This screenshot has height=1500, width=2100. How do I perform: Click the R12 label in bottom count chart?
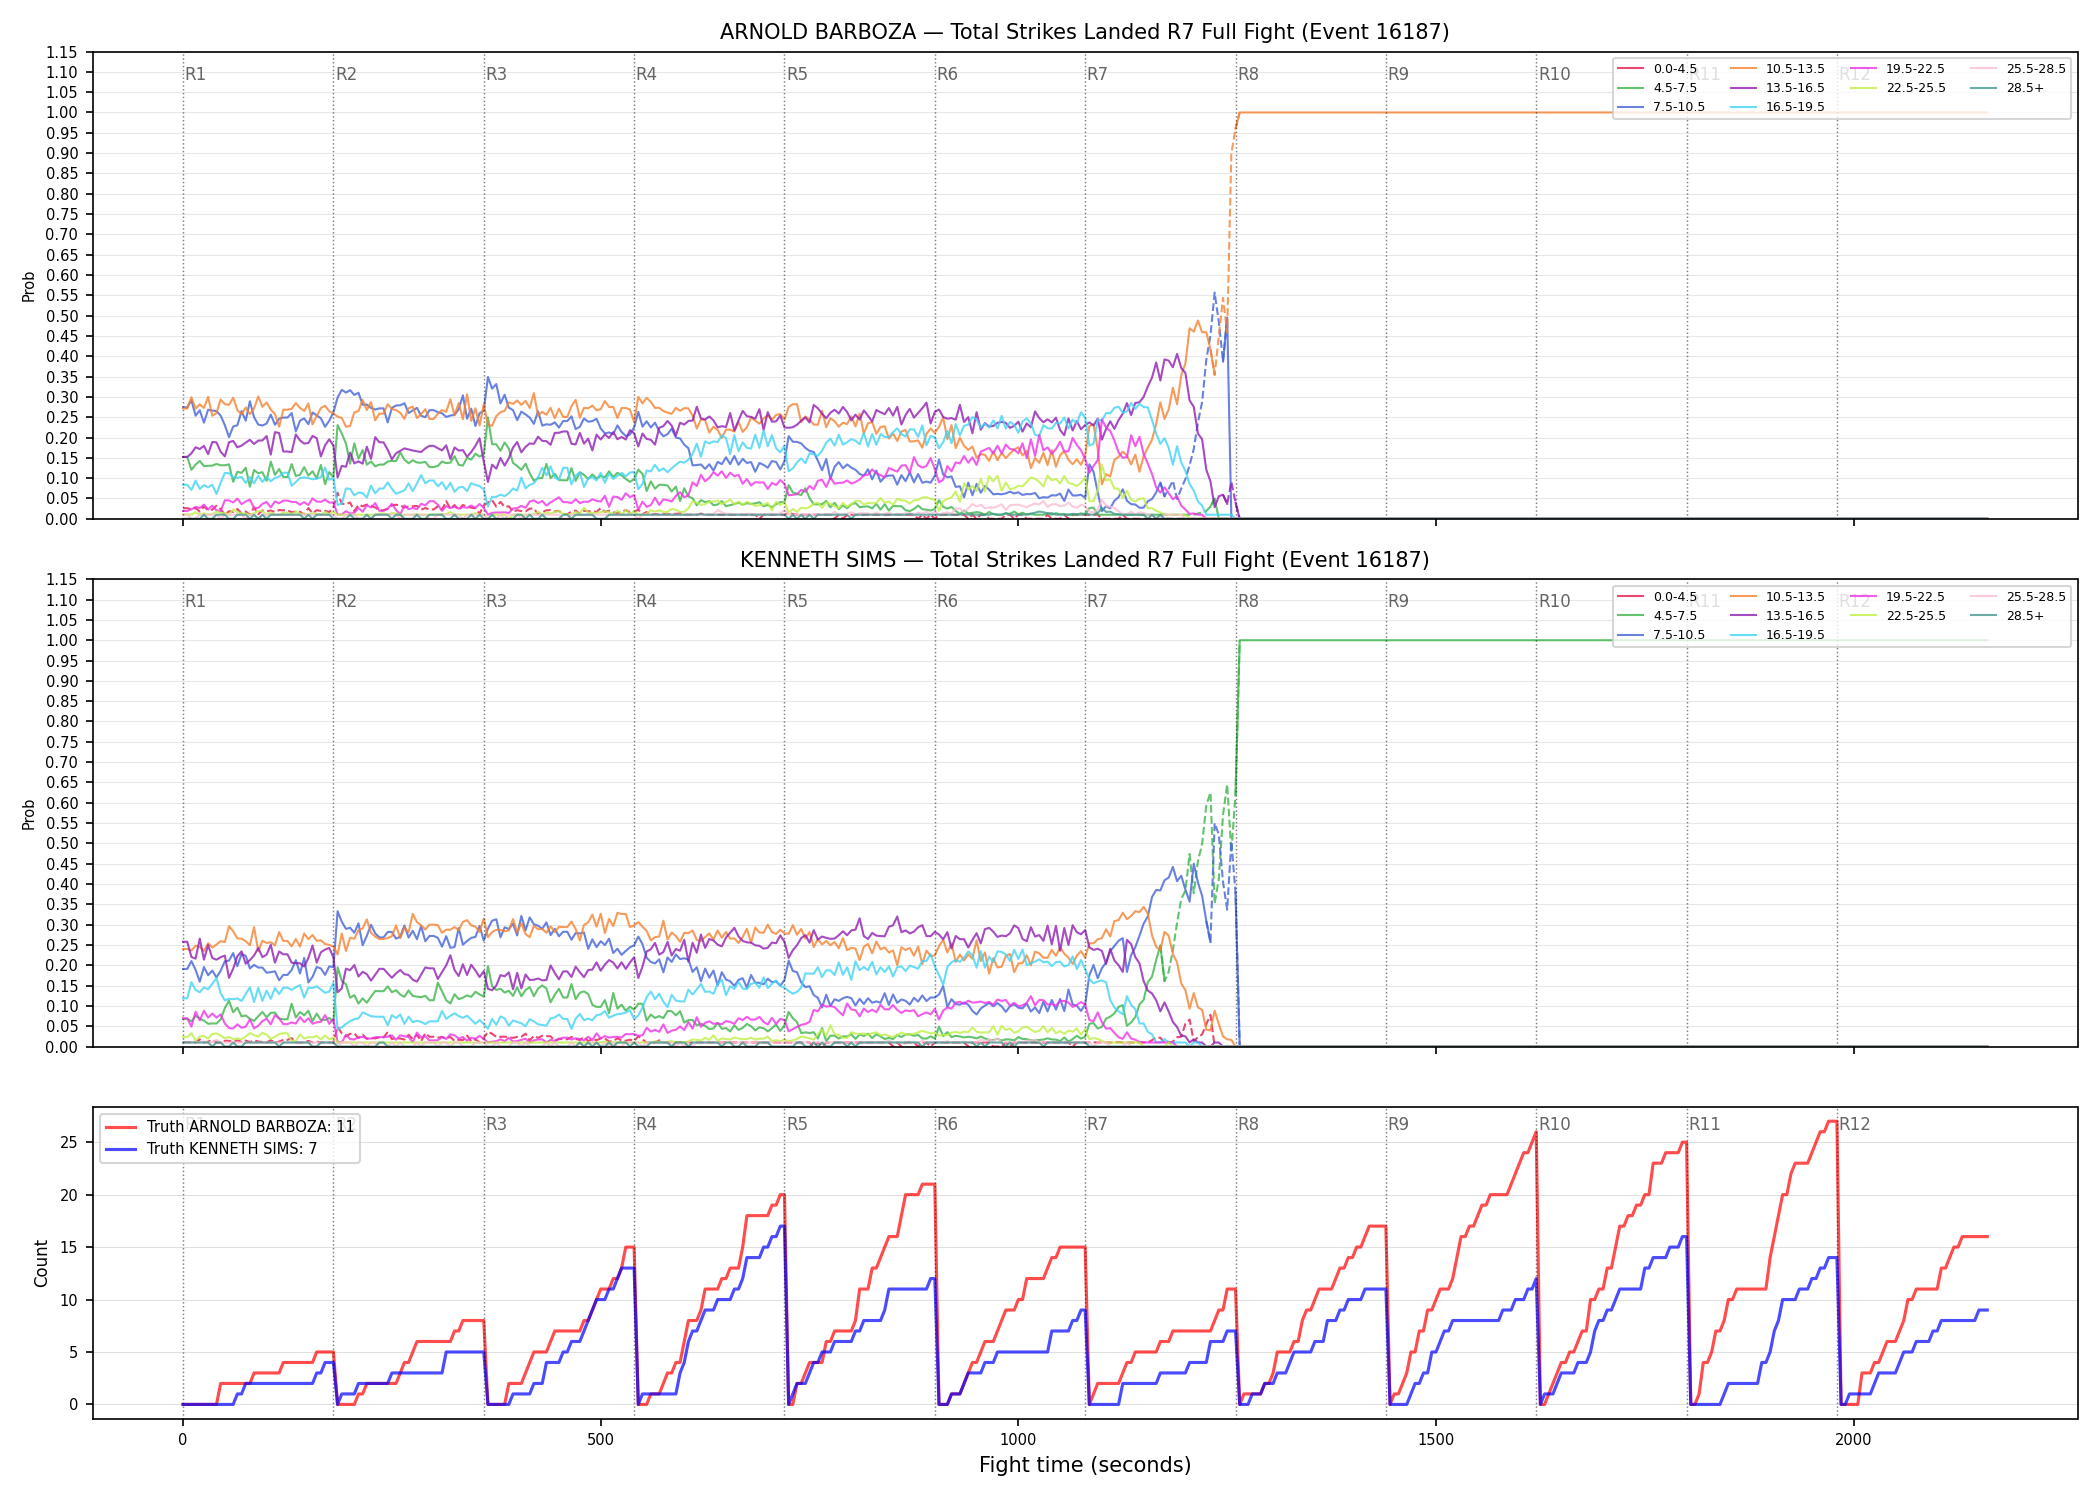pyautogui.click(x=1855, y=1124)
